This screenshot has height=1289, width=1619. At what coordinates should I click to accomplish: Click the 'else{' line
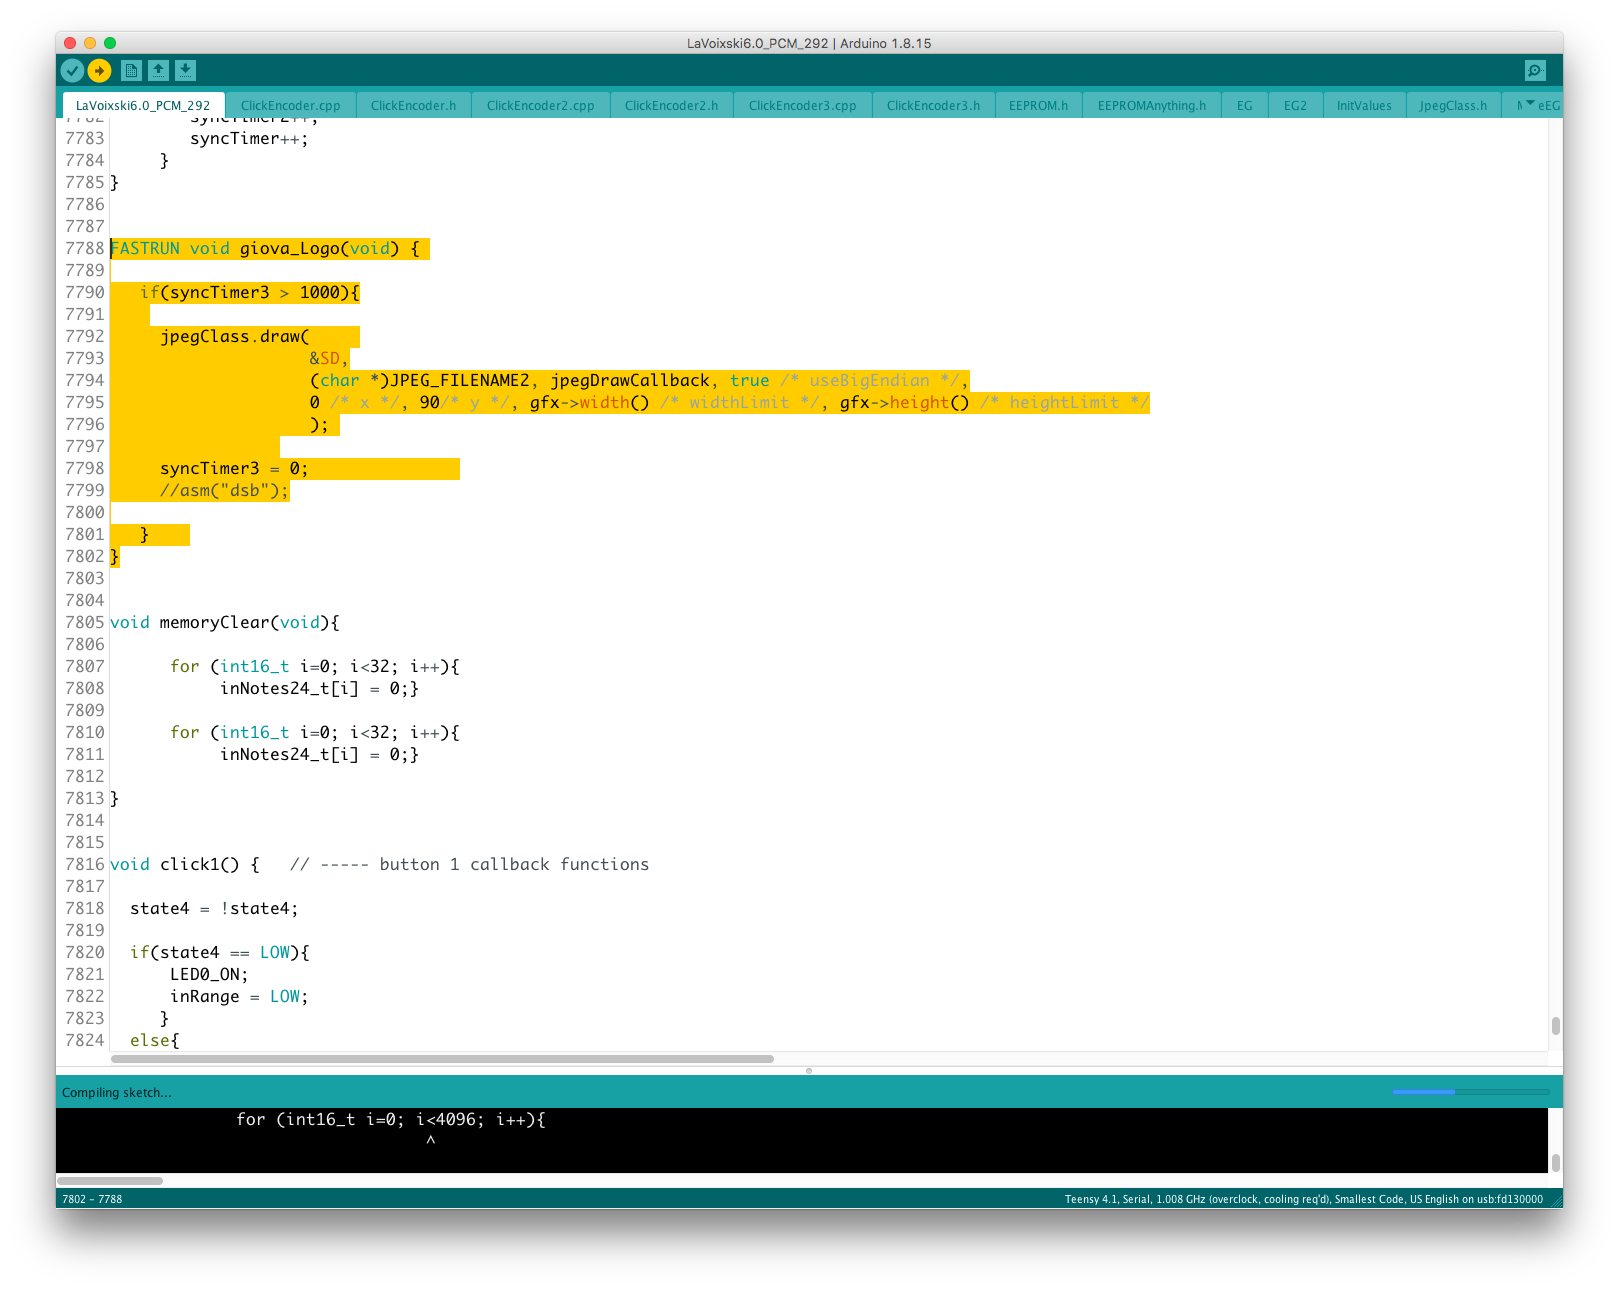155,1040
